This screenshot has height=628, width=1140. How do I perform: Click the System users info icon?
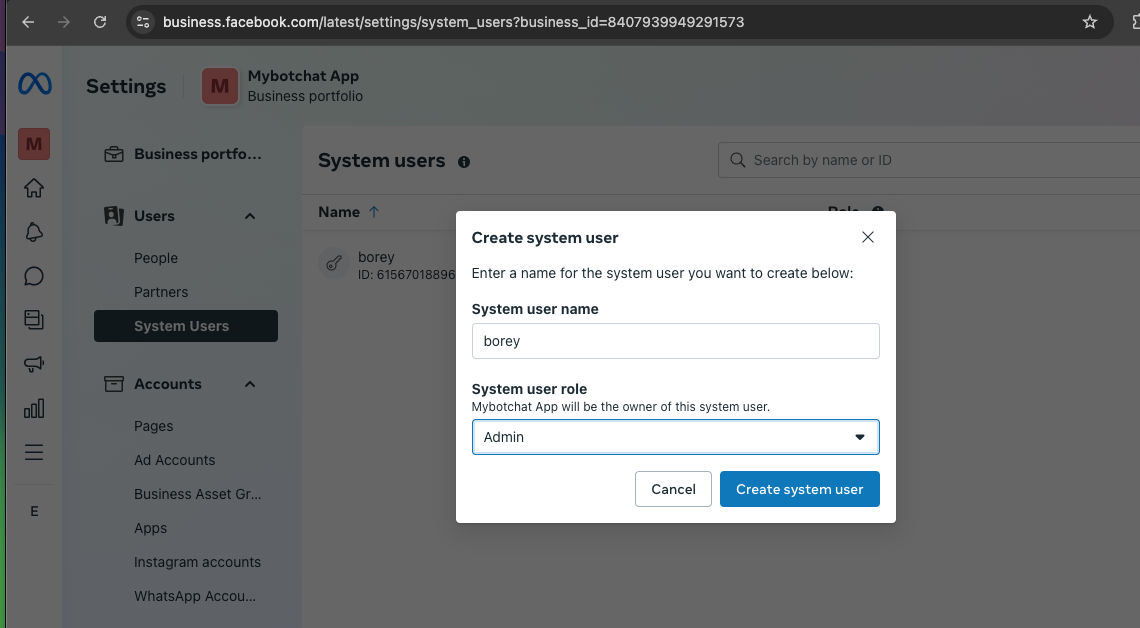point(464,162)
